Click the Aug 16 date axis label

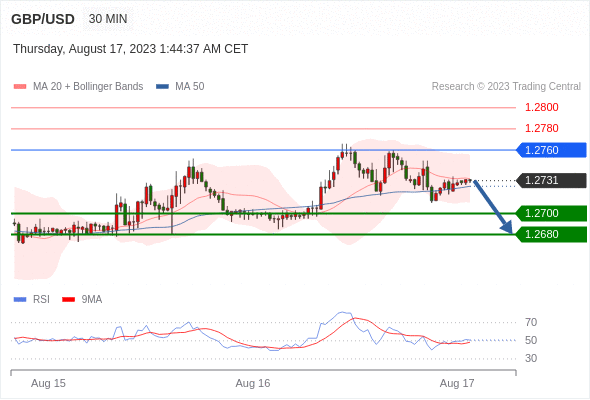tap(253, 383)
